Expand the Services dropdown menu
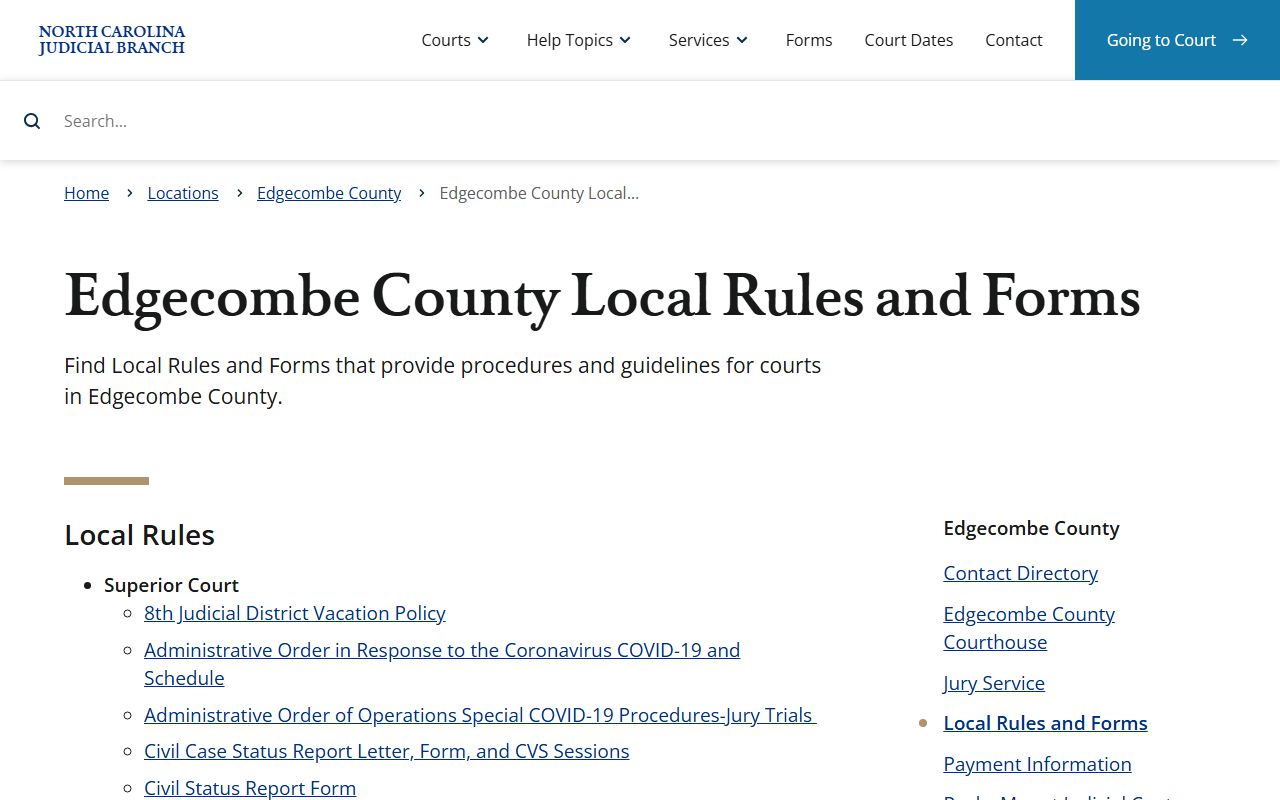The image size is (1280, 800). click(708, 40)
